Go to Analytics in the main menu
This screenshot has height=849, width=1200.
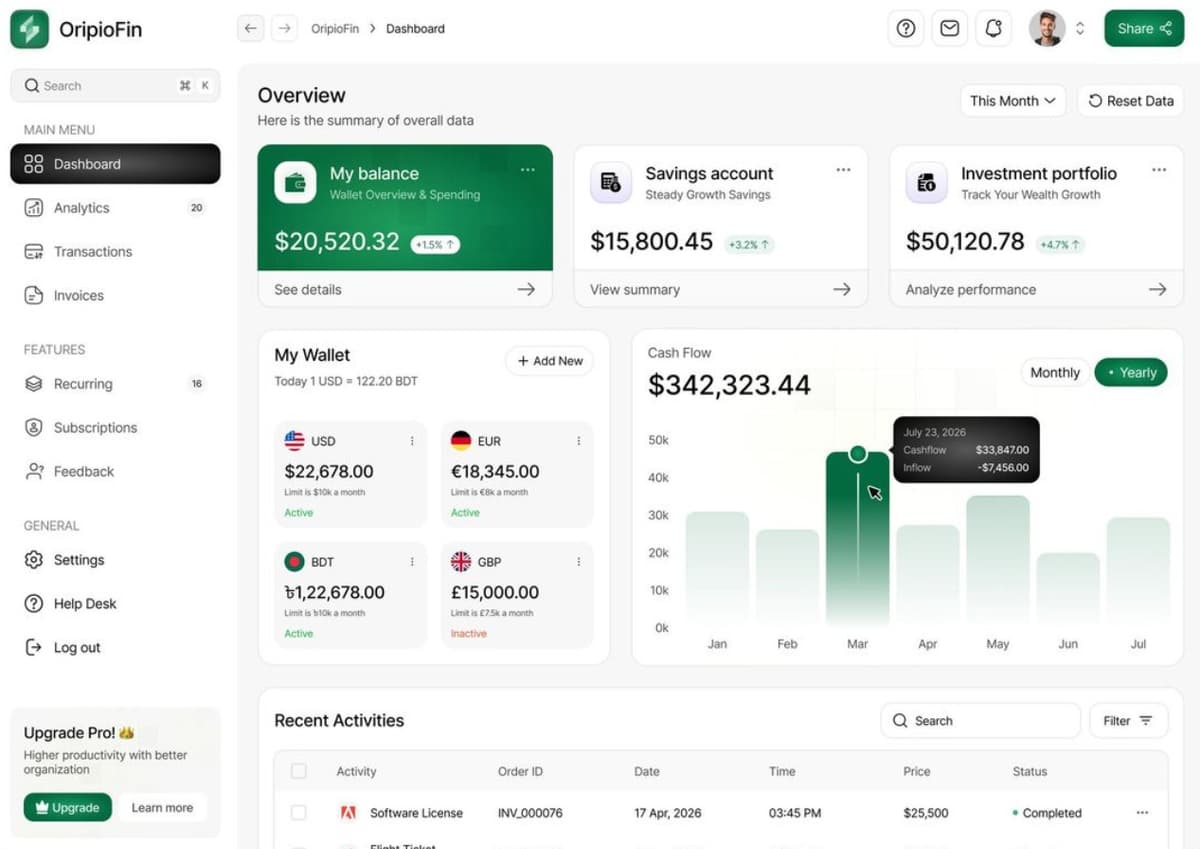(82, 208)
